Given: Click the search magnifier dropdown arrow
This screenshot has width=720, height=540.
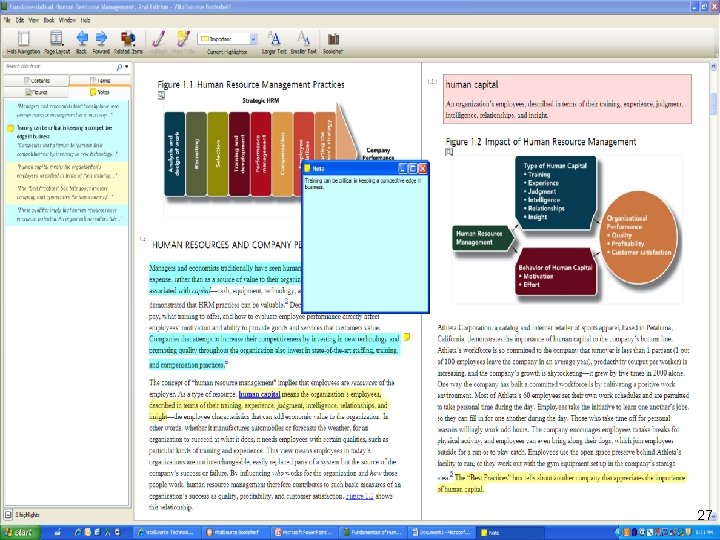Looking at the screenshot, I should click(127, 67).
